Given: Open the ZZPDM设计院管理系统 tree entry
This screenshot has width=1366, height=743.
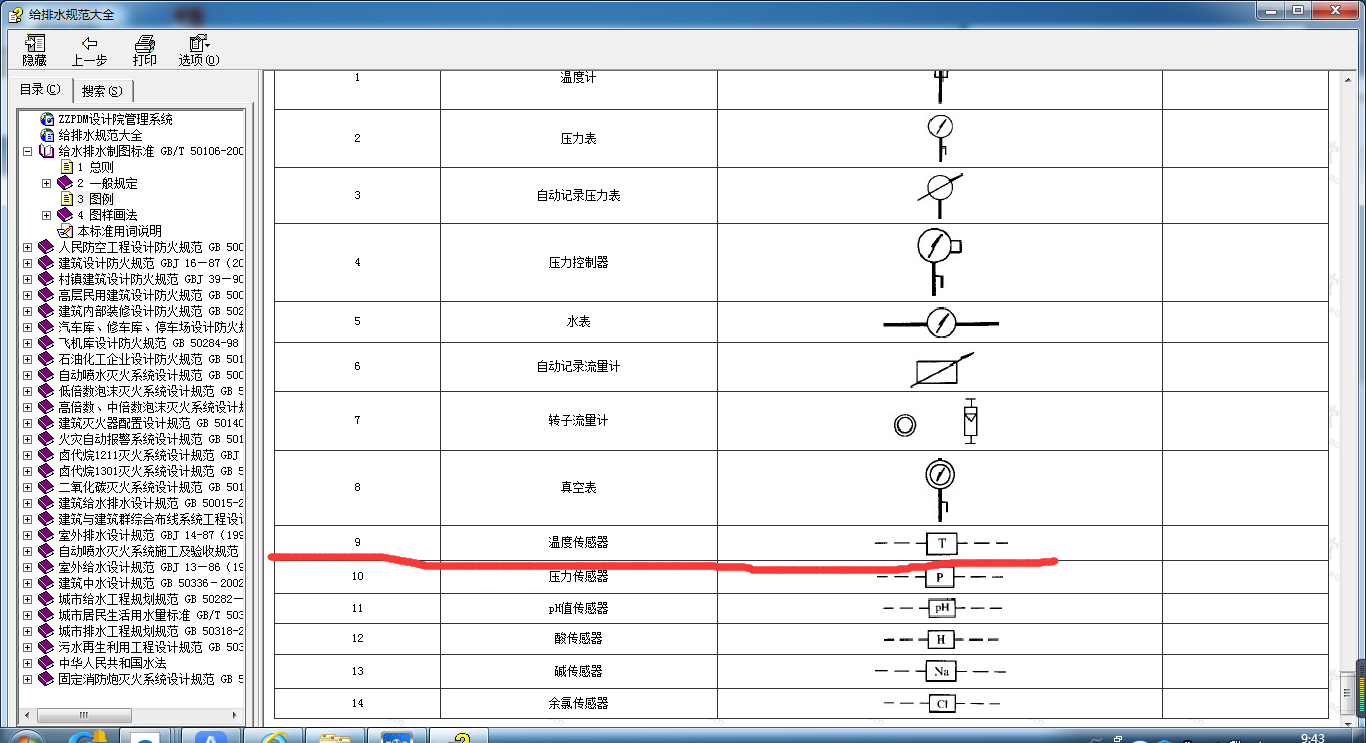Looking at the screenshot, I should click(x=115, y=119).
